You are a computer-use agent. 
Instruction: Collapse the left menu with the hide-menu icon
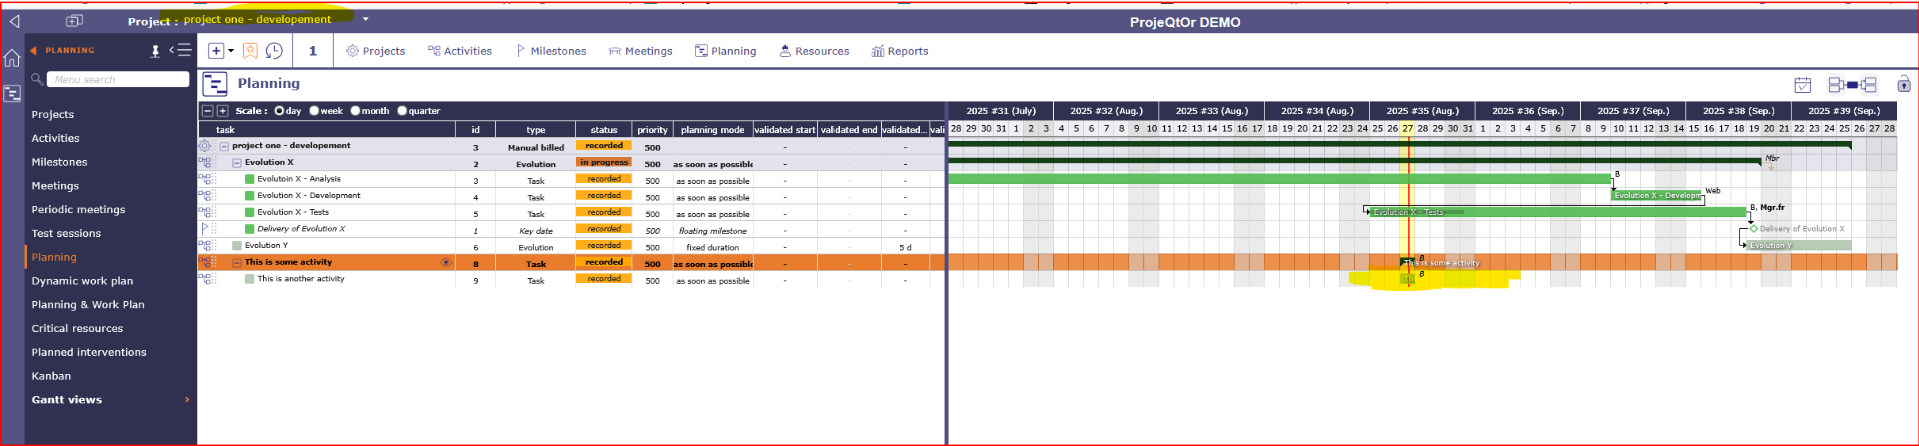click(180, 50)
